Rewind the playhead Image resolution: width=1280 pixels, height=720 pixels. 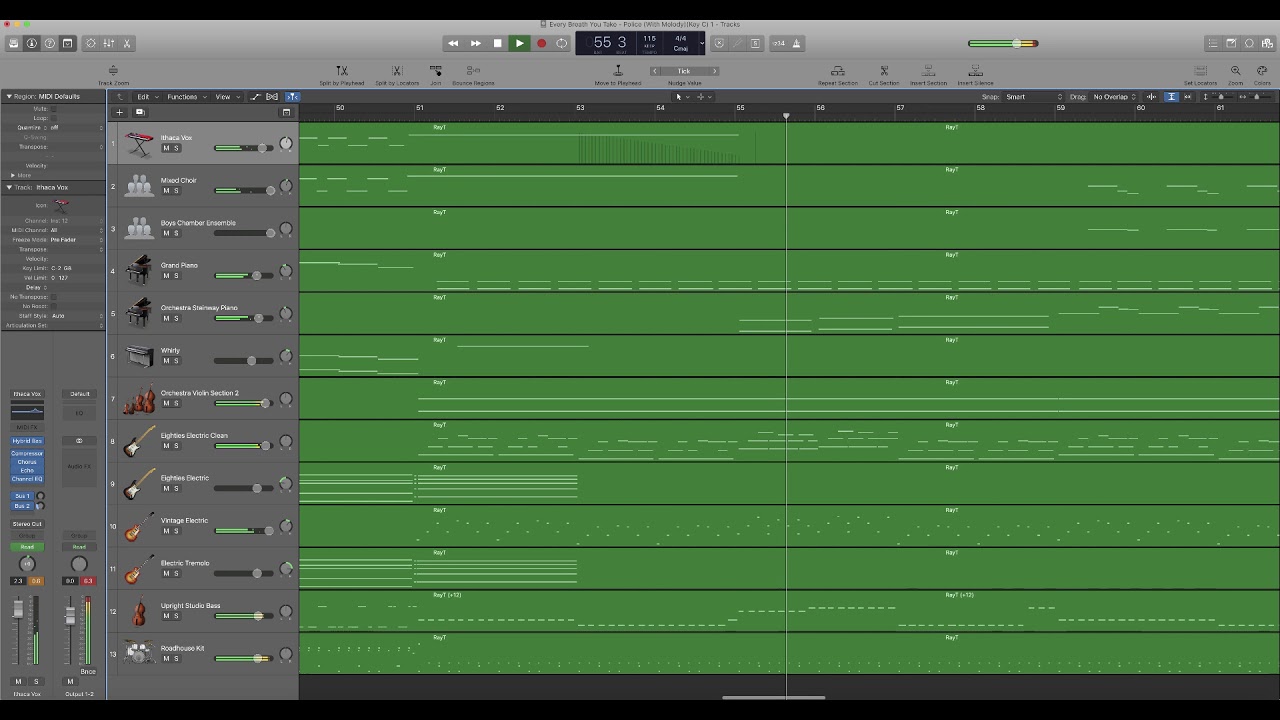pyautogui.click(x=453, y=43)
